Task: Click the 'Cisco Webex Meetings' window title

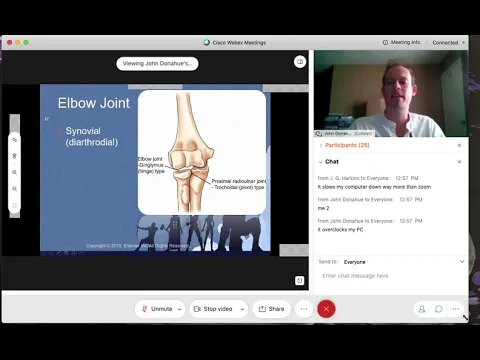Action: [x=239, y=43]
